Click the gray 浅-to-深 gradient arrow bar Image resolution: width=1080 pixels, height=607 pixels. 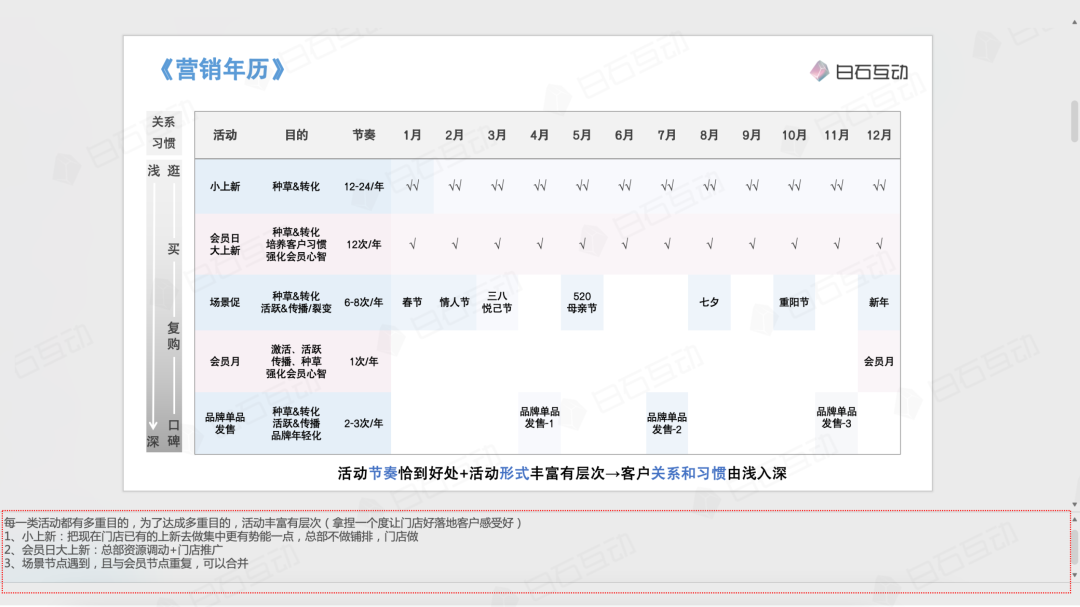click(153, 300)
